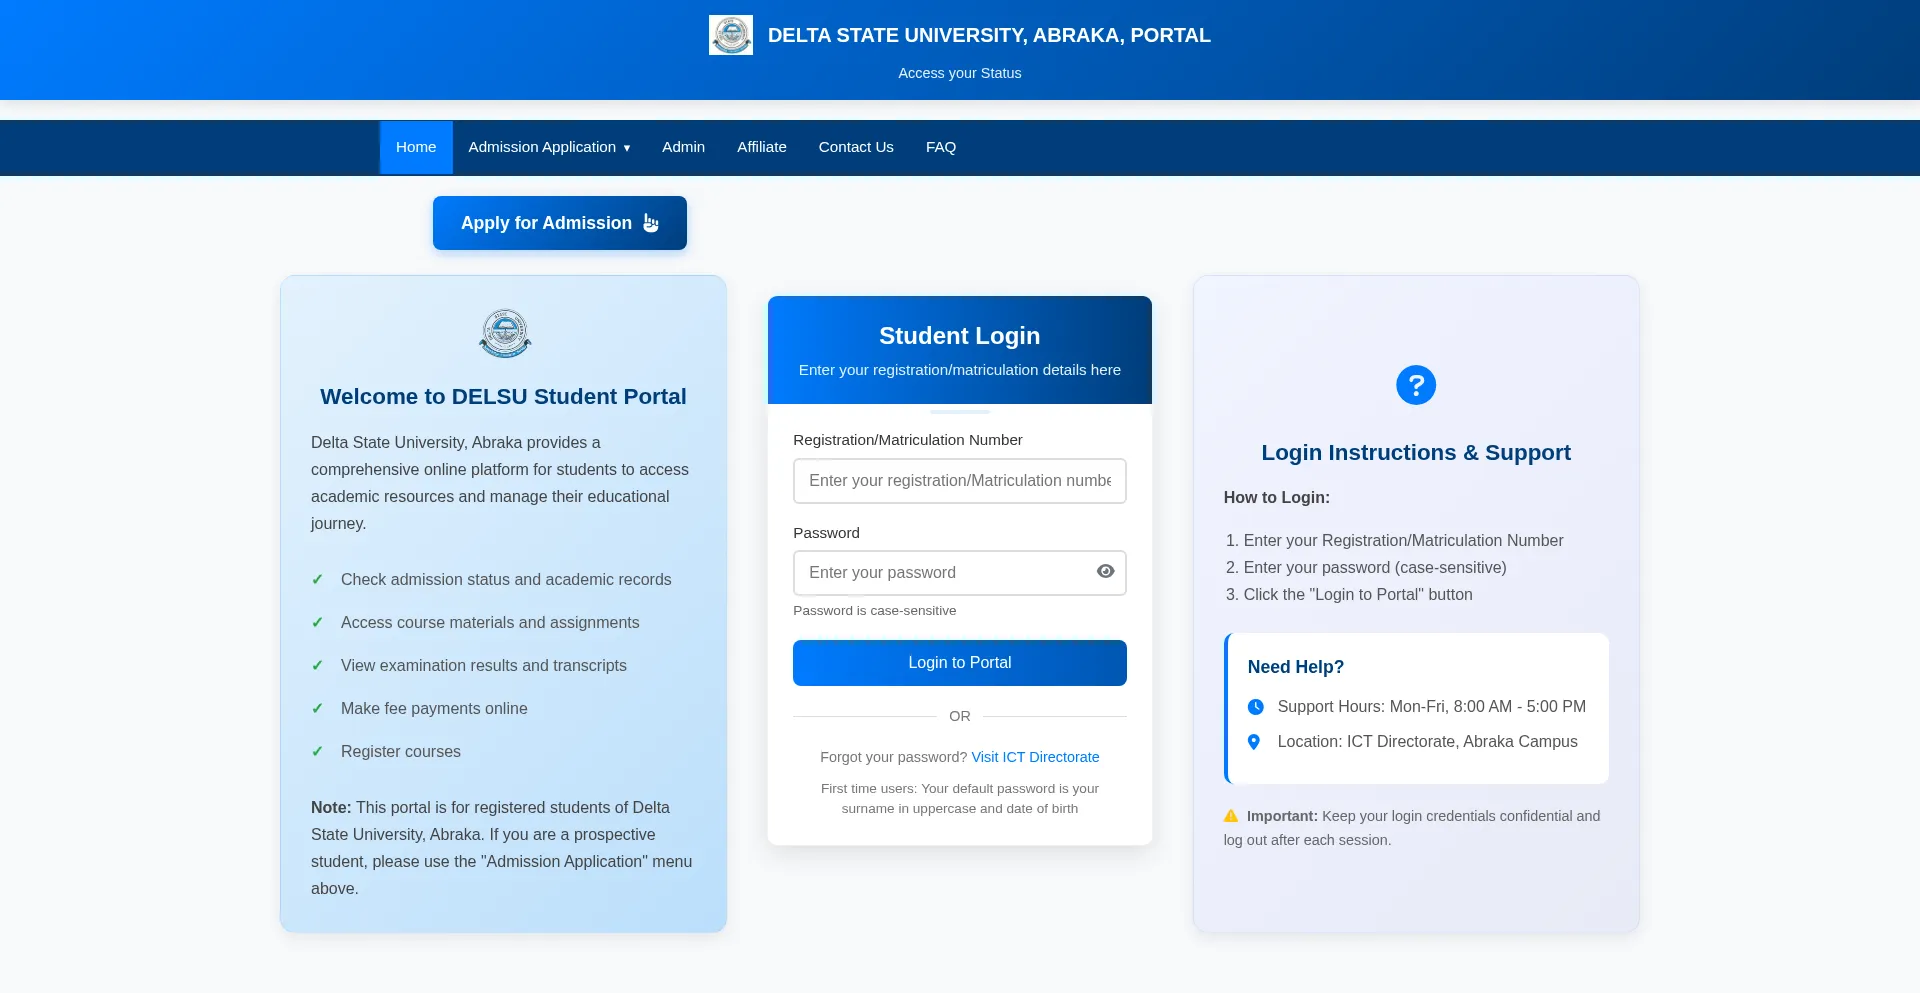1920x993 pixels.
Task: Click the 'Login Instructions & Support' heading
Action: 1416,452
